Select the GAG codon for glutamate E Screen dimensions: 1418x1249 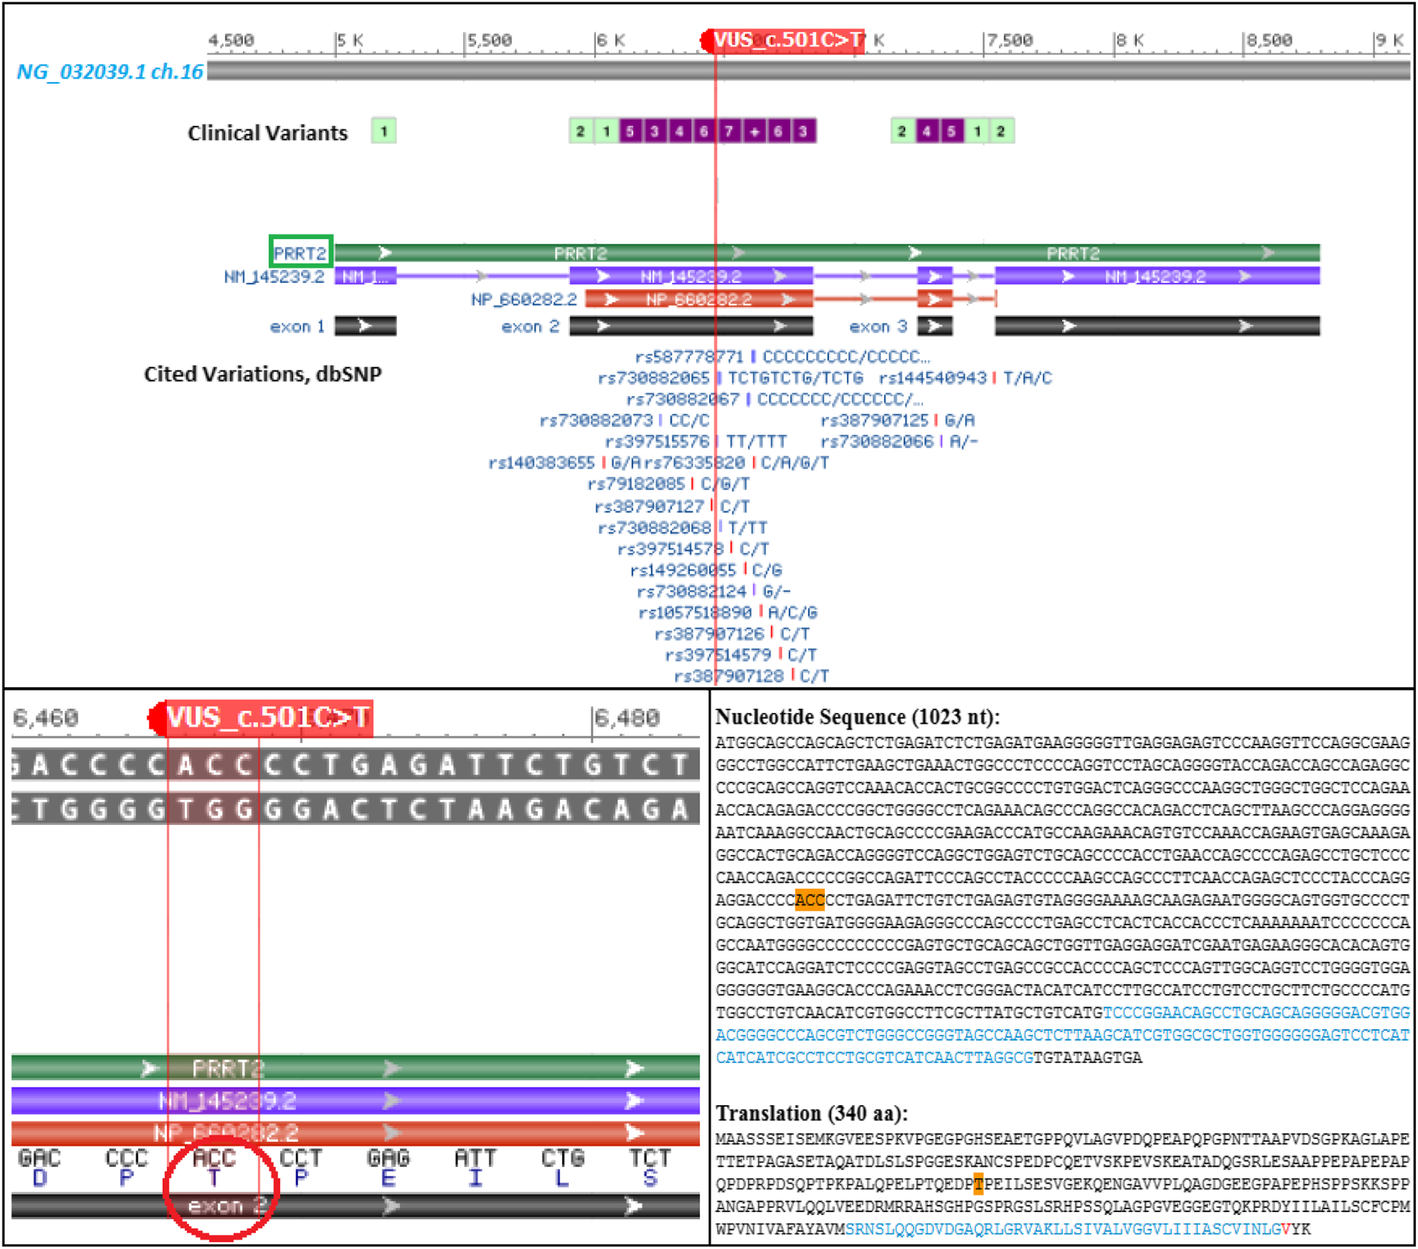[388, 1158]
